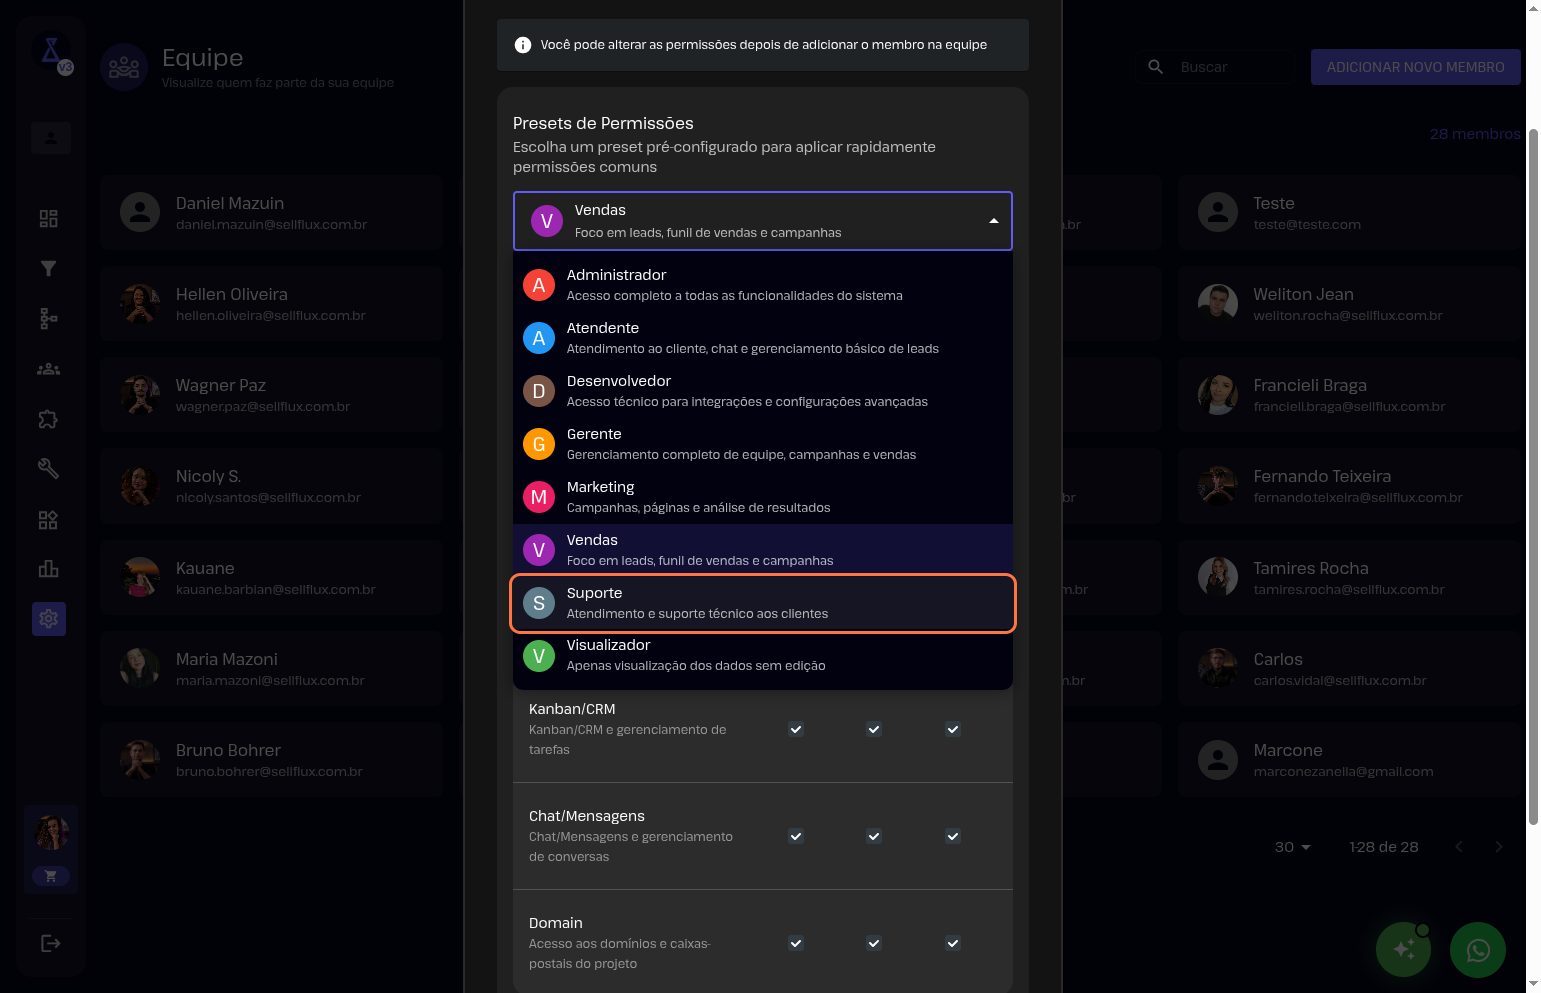Click the puzzle piece integrations icon

coord(48,419)
